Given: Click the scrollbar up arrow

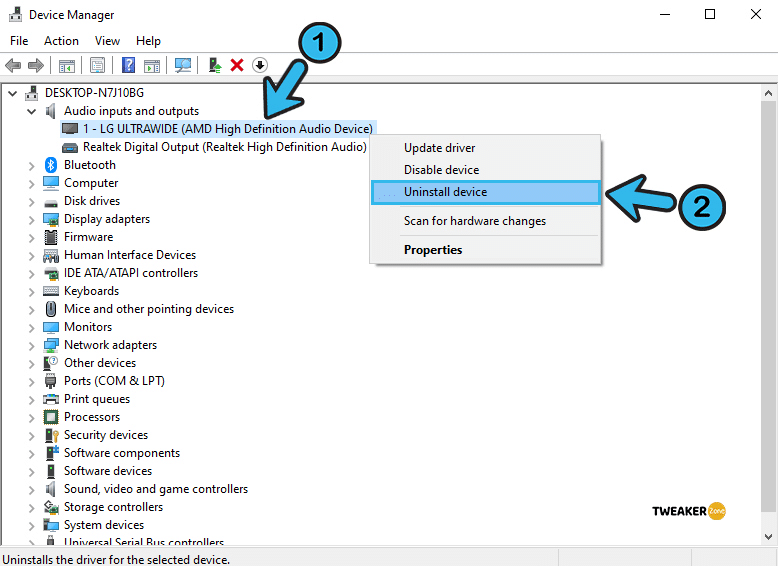Looking at the screenshot, I should coord(768,93).
